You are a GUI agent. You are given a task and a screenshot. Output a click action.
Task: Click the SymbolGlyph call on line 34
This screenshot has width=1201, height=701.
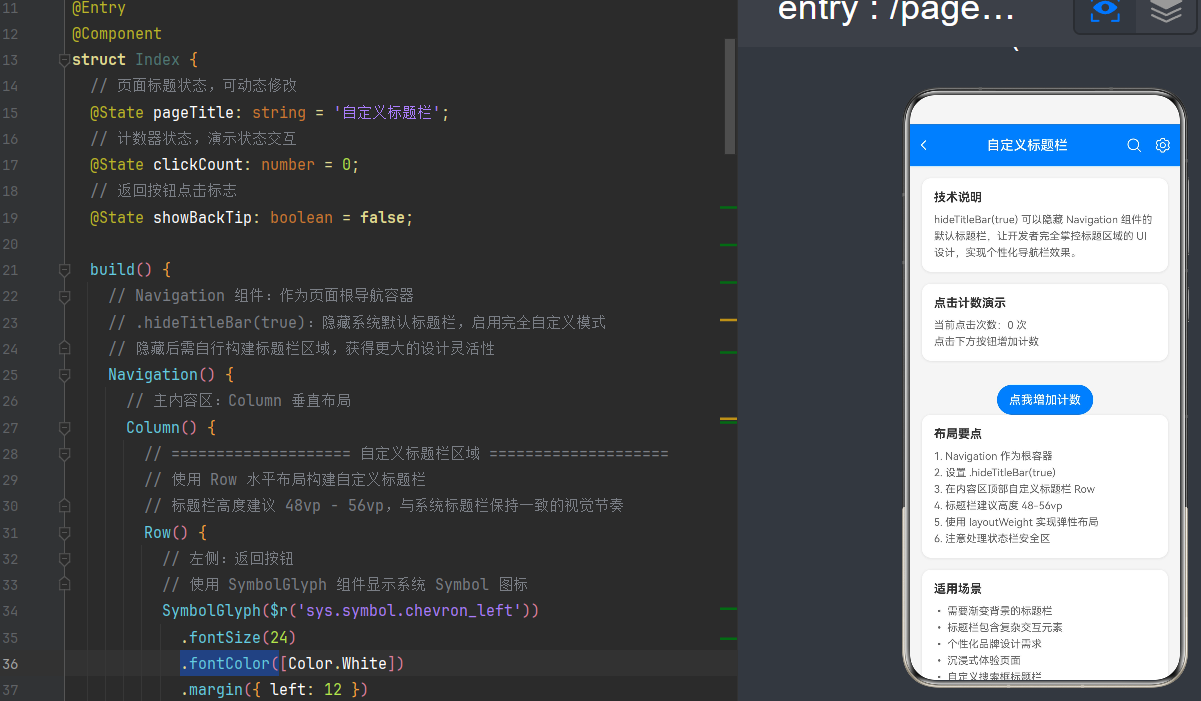(212, 610)
